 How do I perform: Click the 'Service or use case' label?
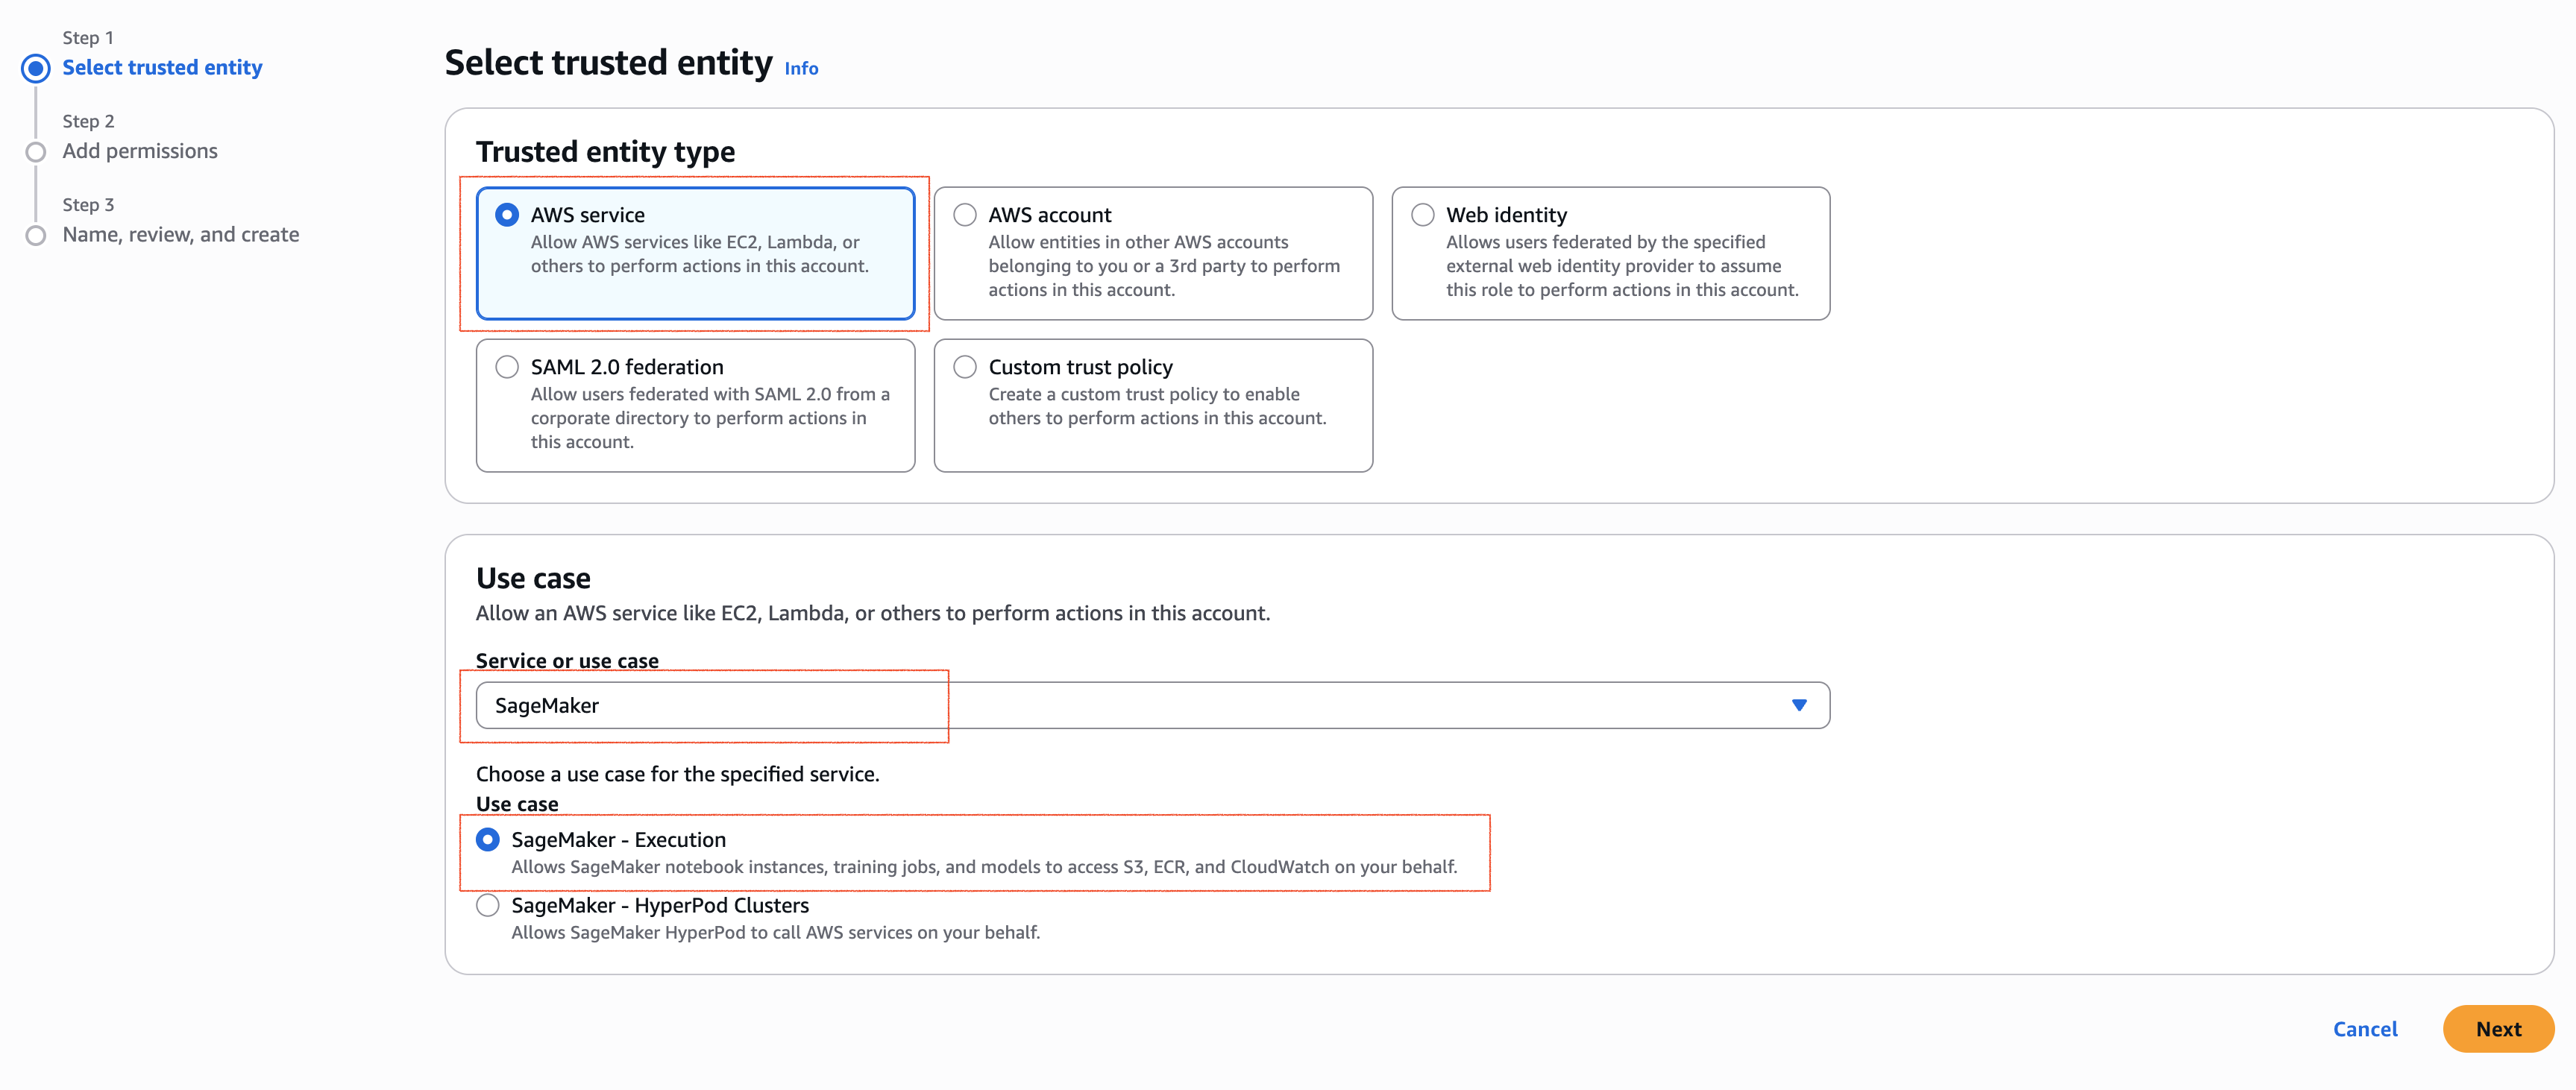pyautogui.click(x=567, y=661)
